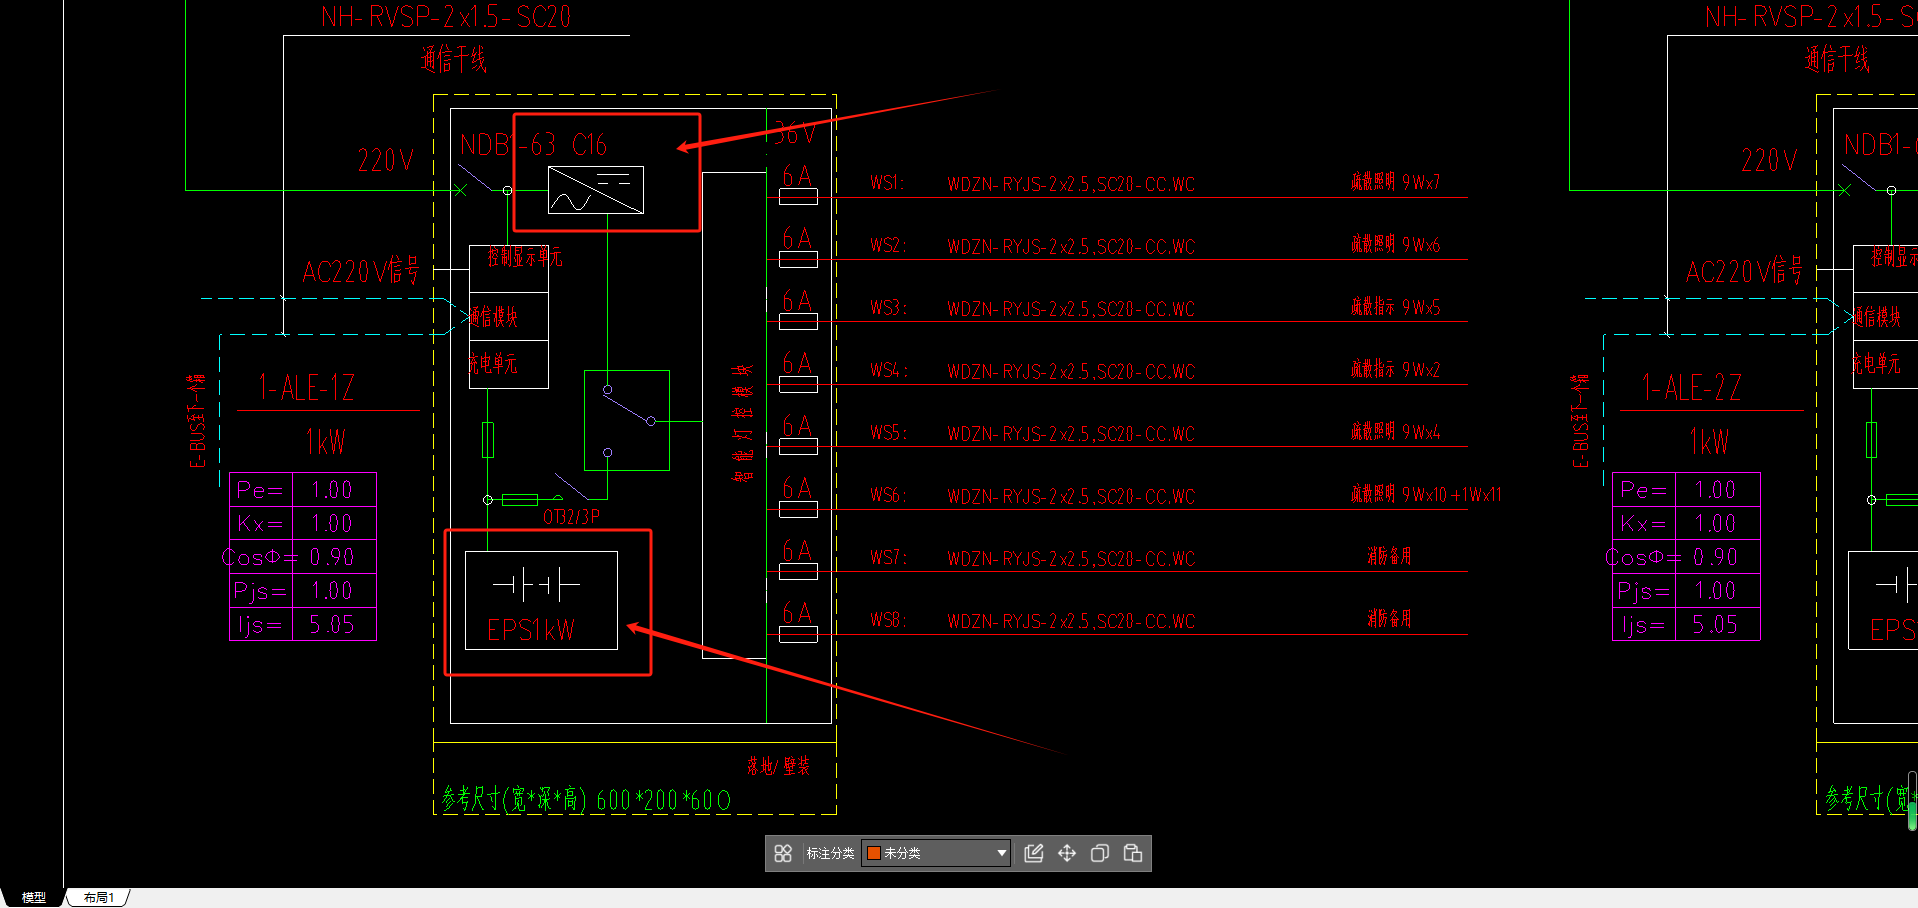Switch to the 布局1 layout tab
The height and width of the screenshot is (908, 1918).
(x=99, y=898)
